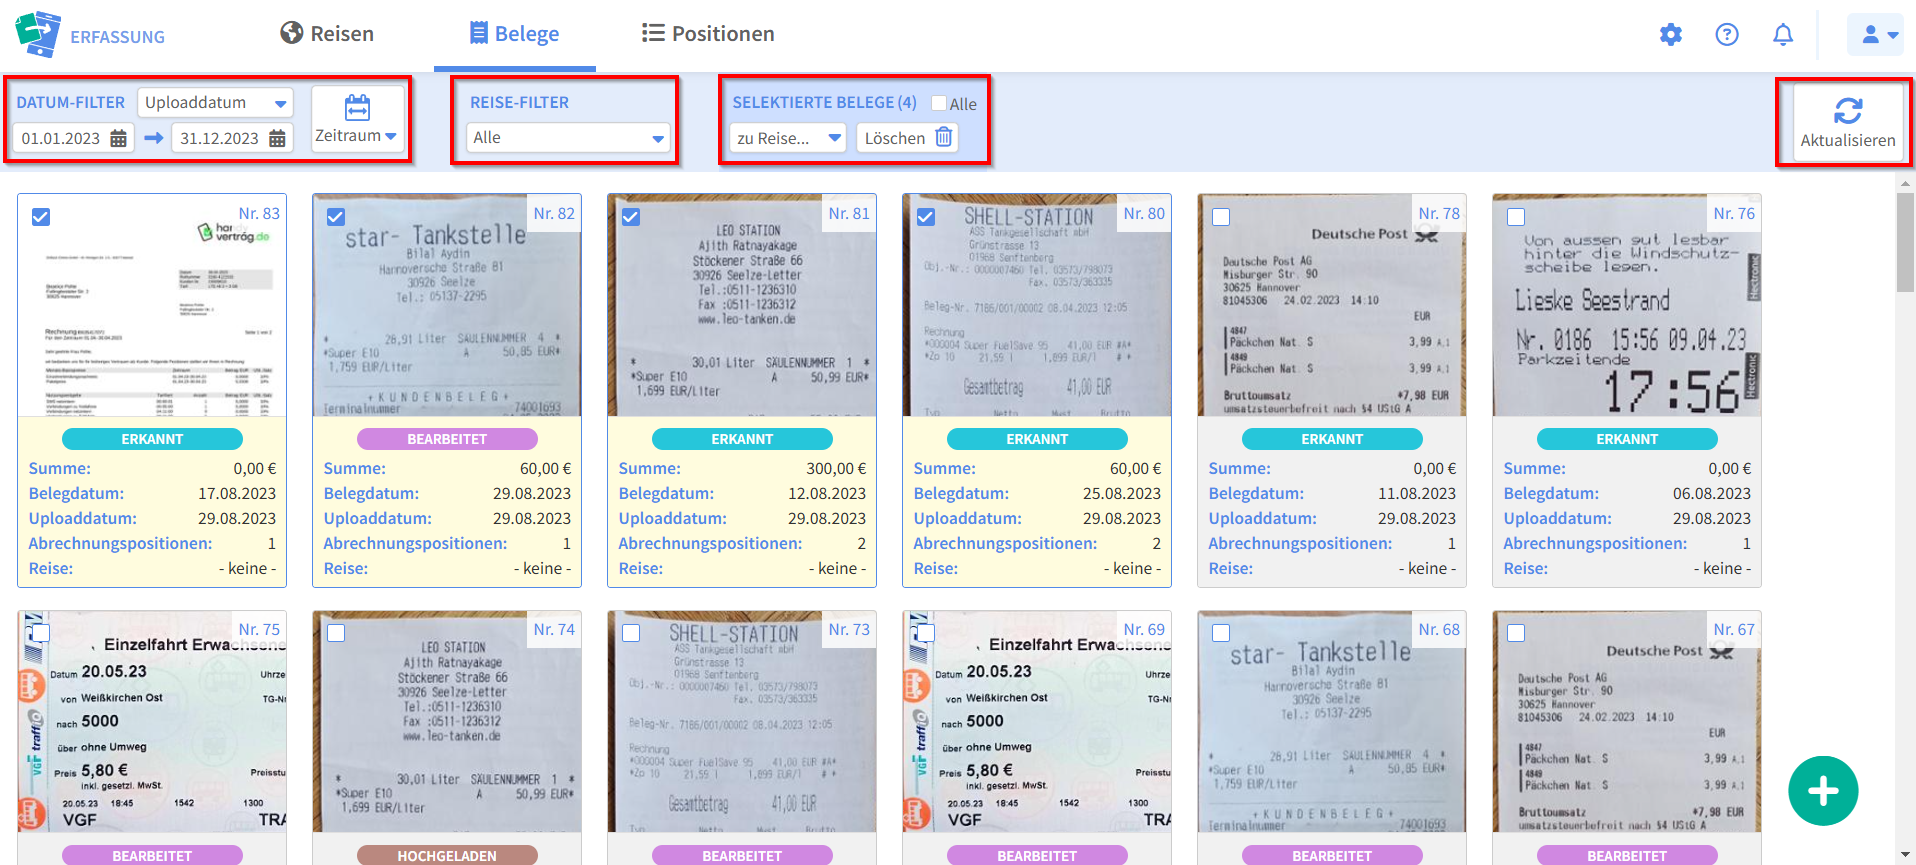Viewport: 1916px width, 865px height.
Task: Enable the Alle select-all checkbox
Action: [x=939, y=103]
